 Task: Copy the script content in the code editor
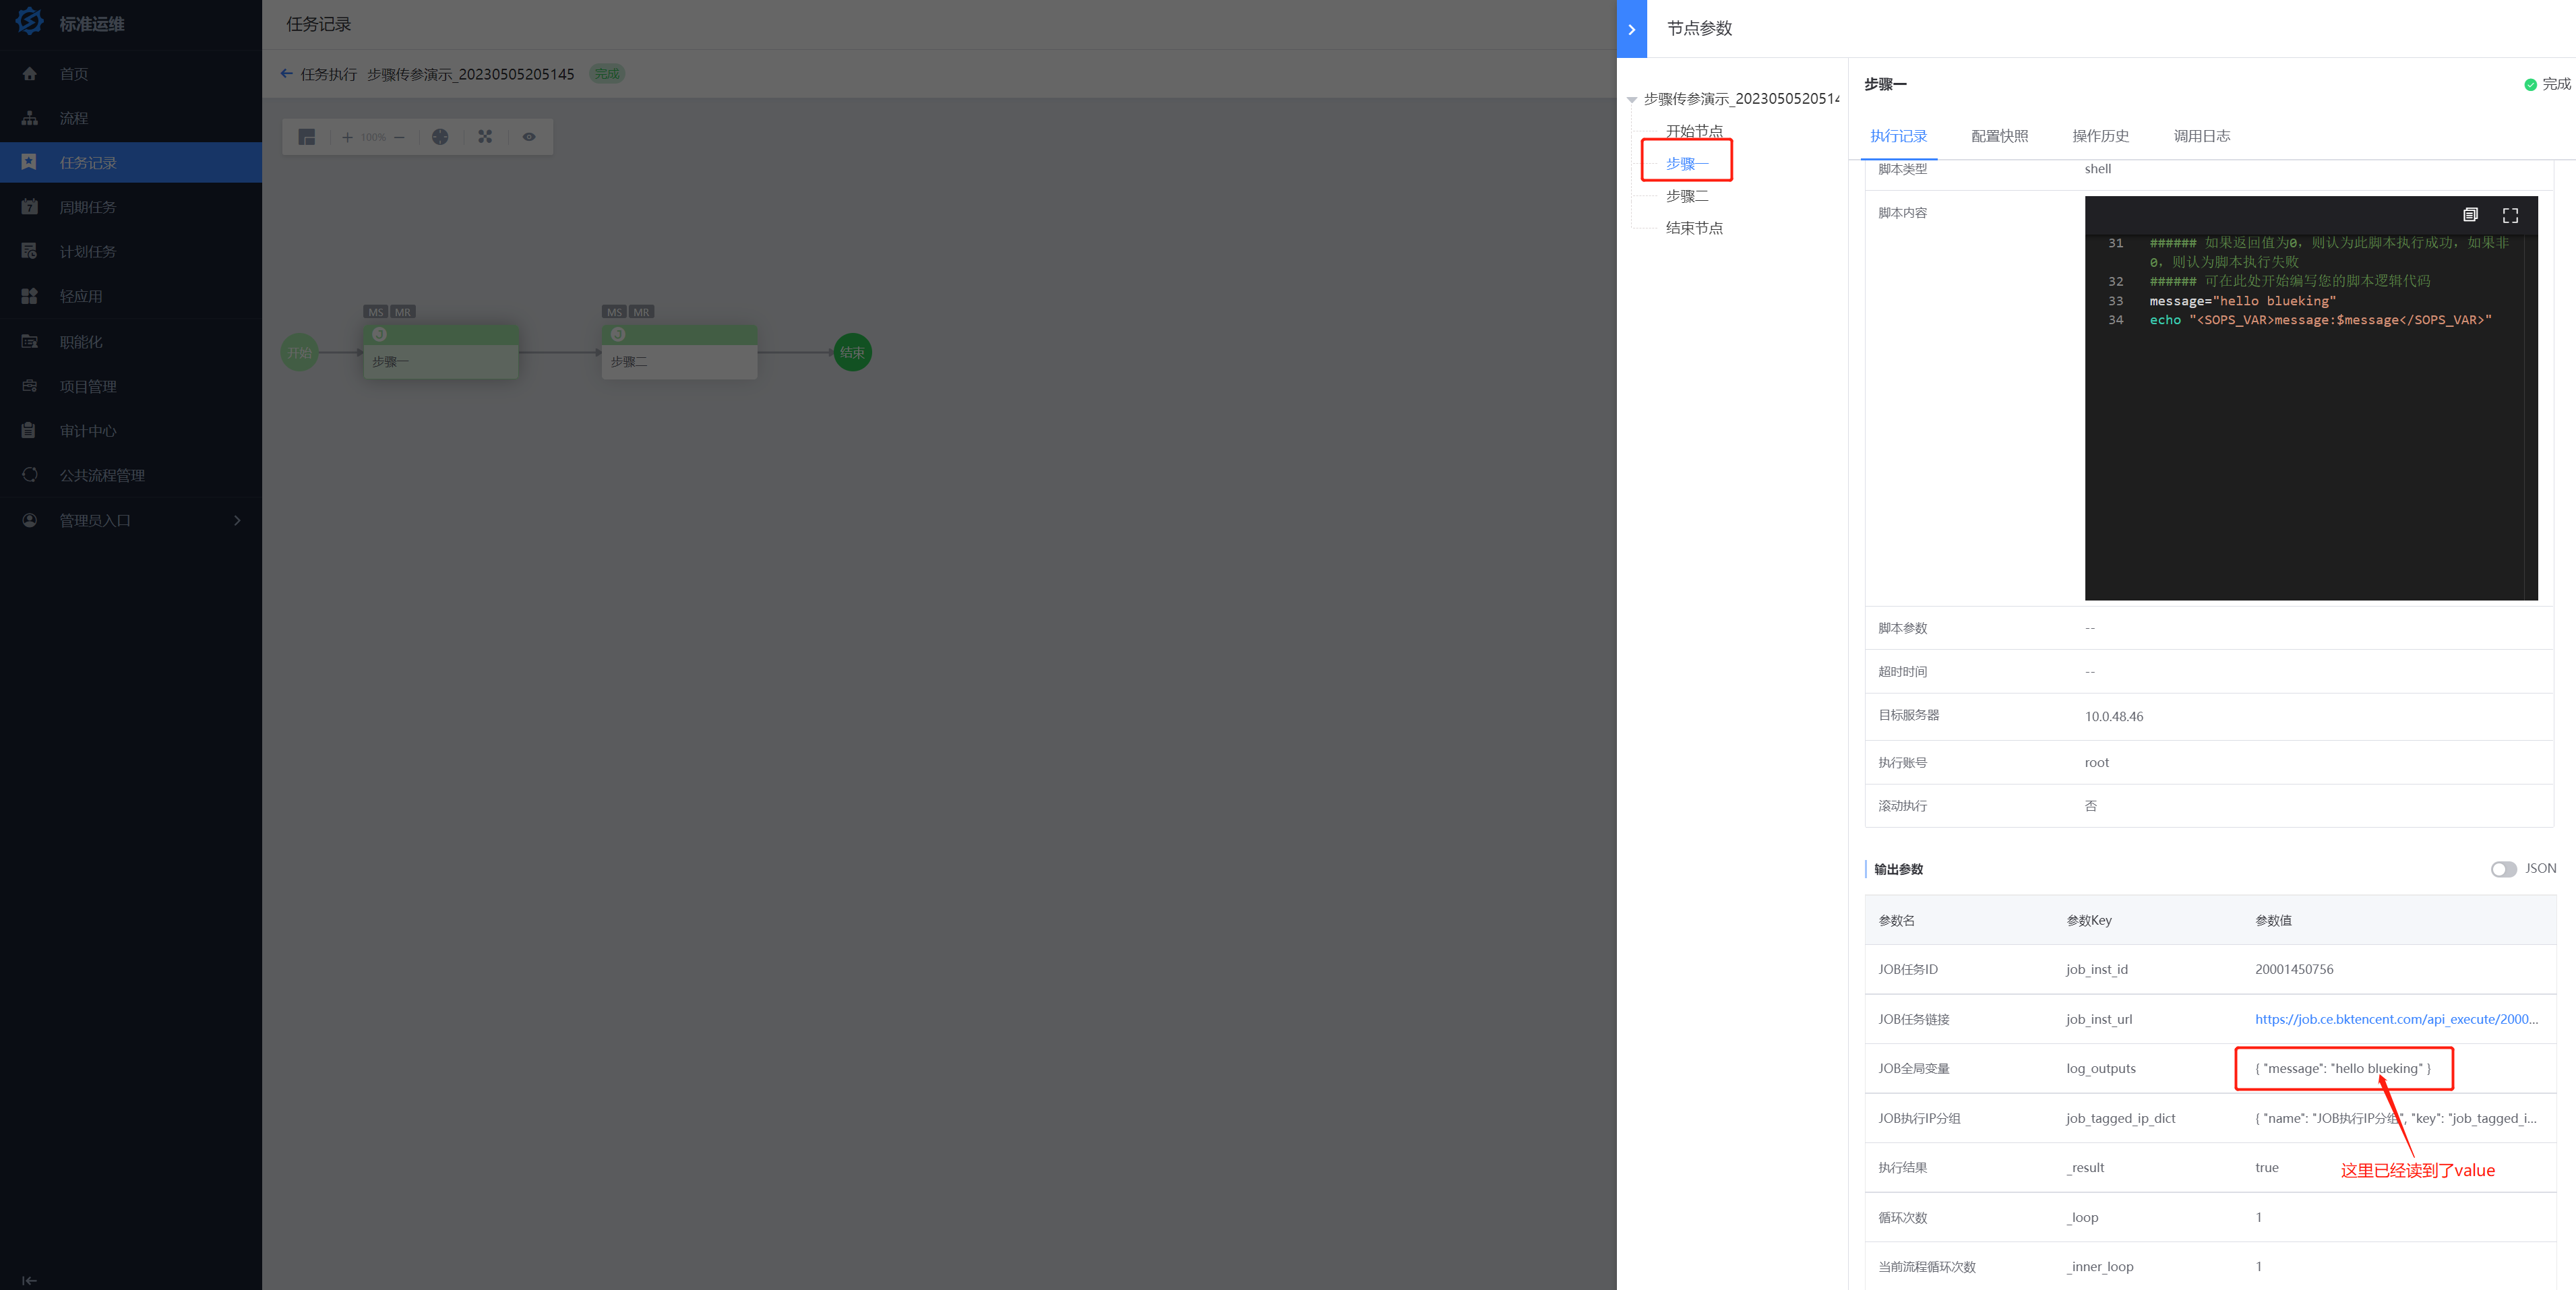(2470, 215)
